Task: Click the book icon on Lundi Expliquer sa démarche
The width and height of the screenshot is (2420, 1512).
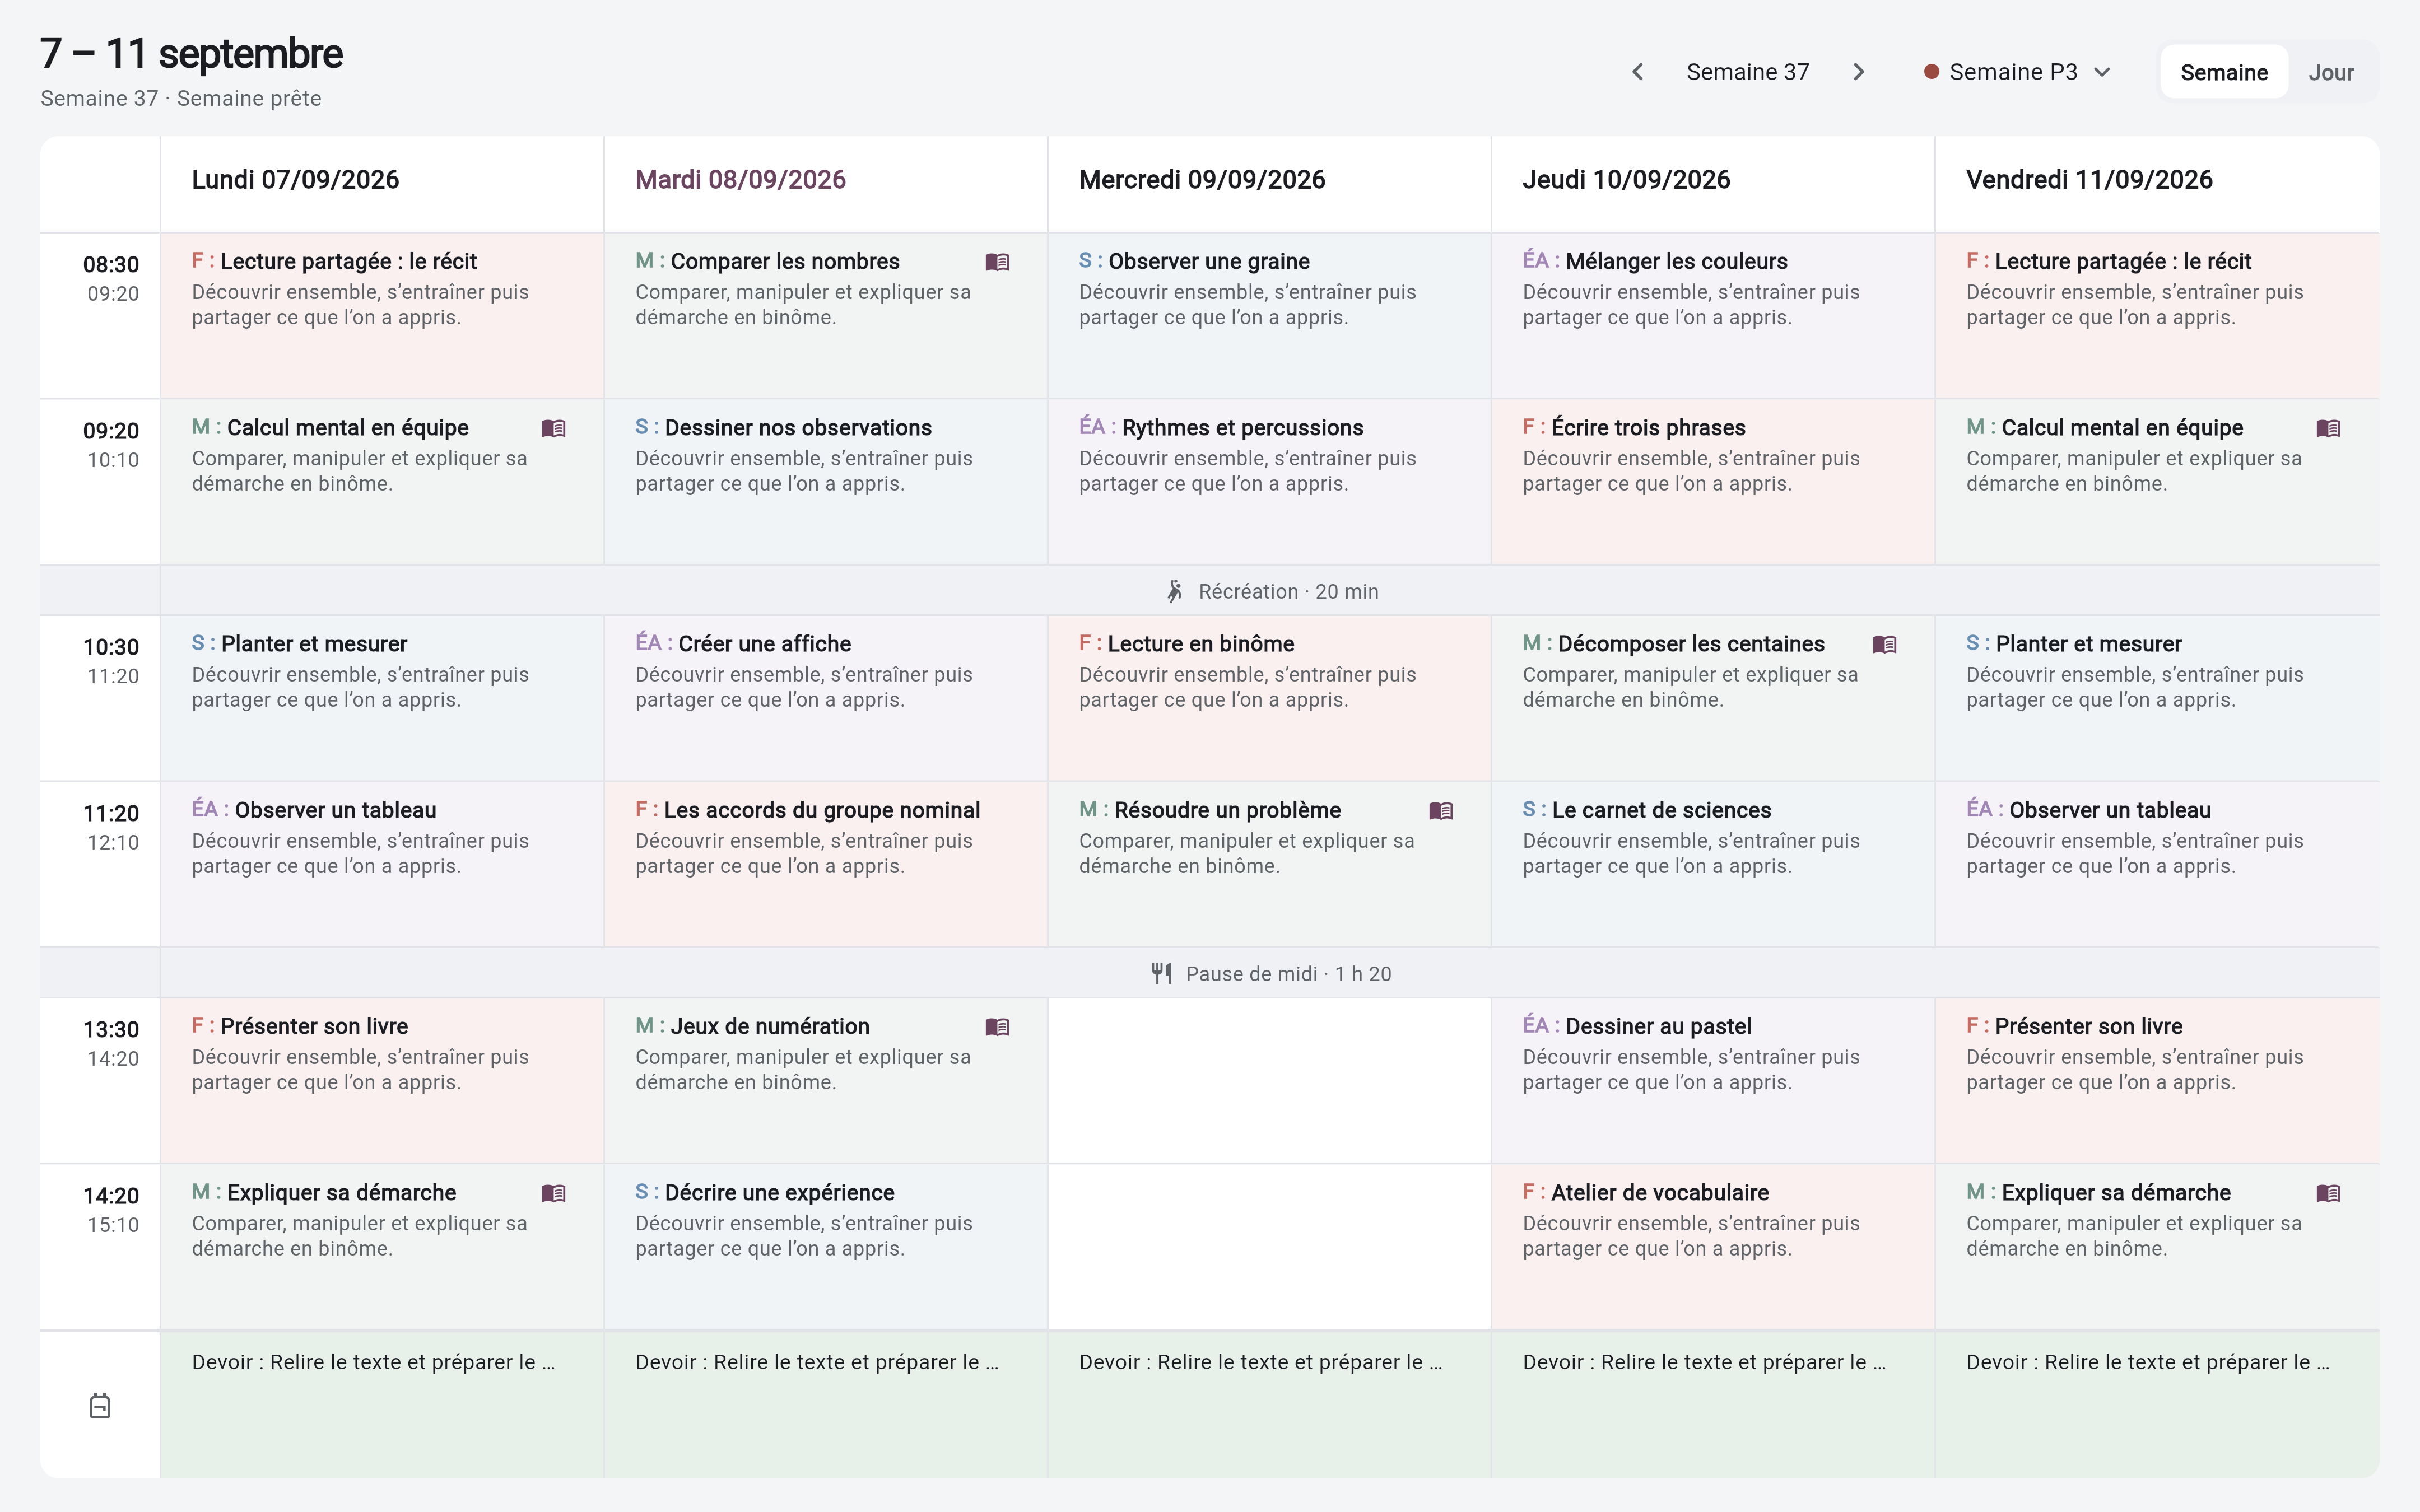Action: coord(553,1193)
